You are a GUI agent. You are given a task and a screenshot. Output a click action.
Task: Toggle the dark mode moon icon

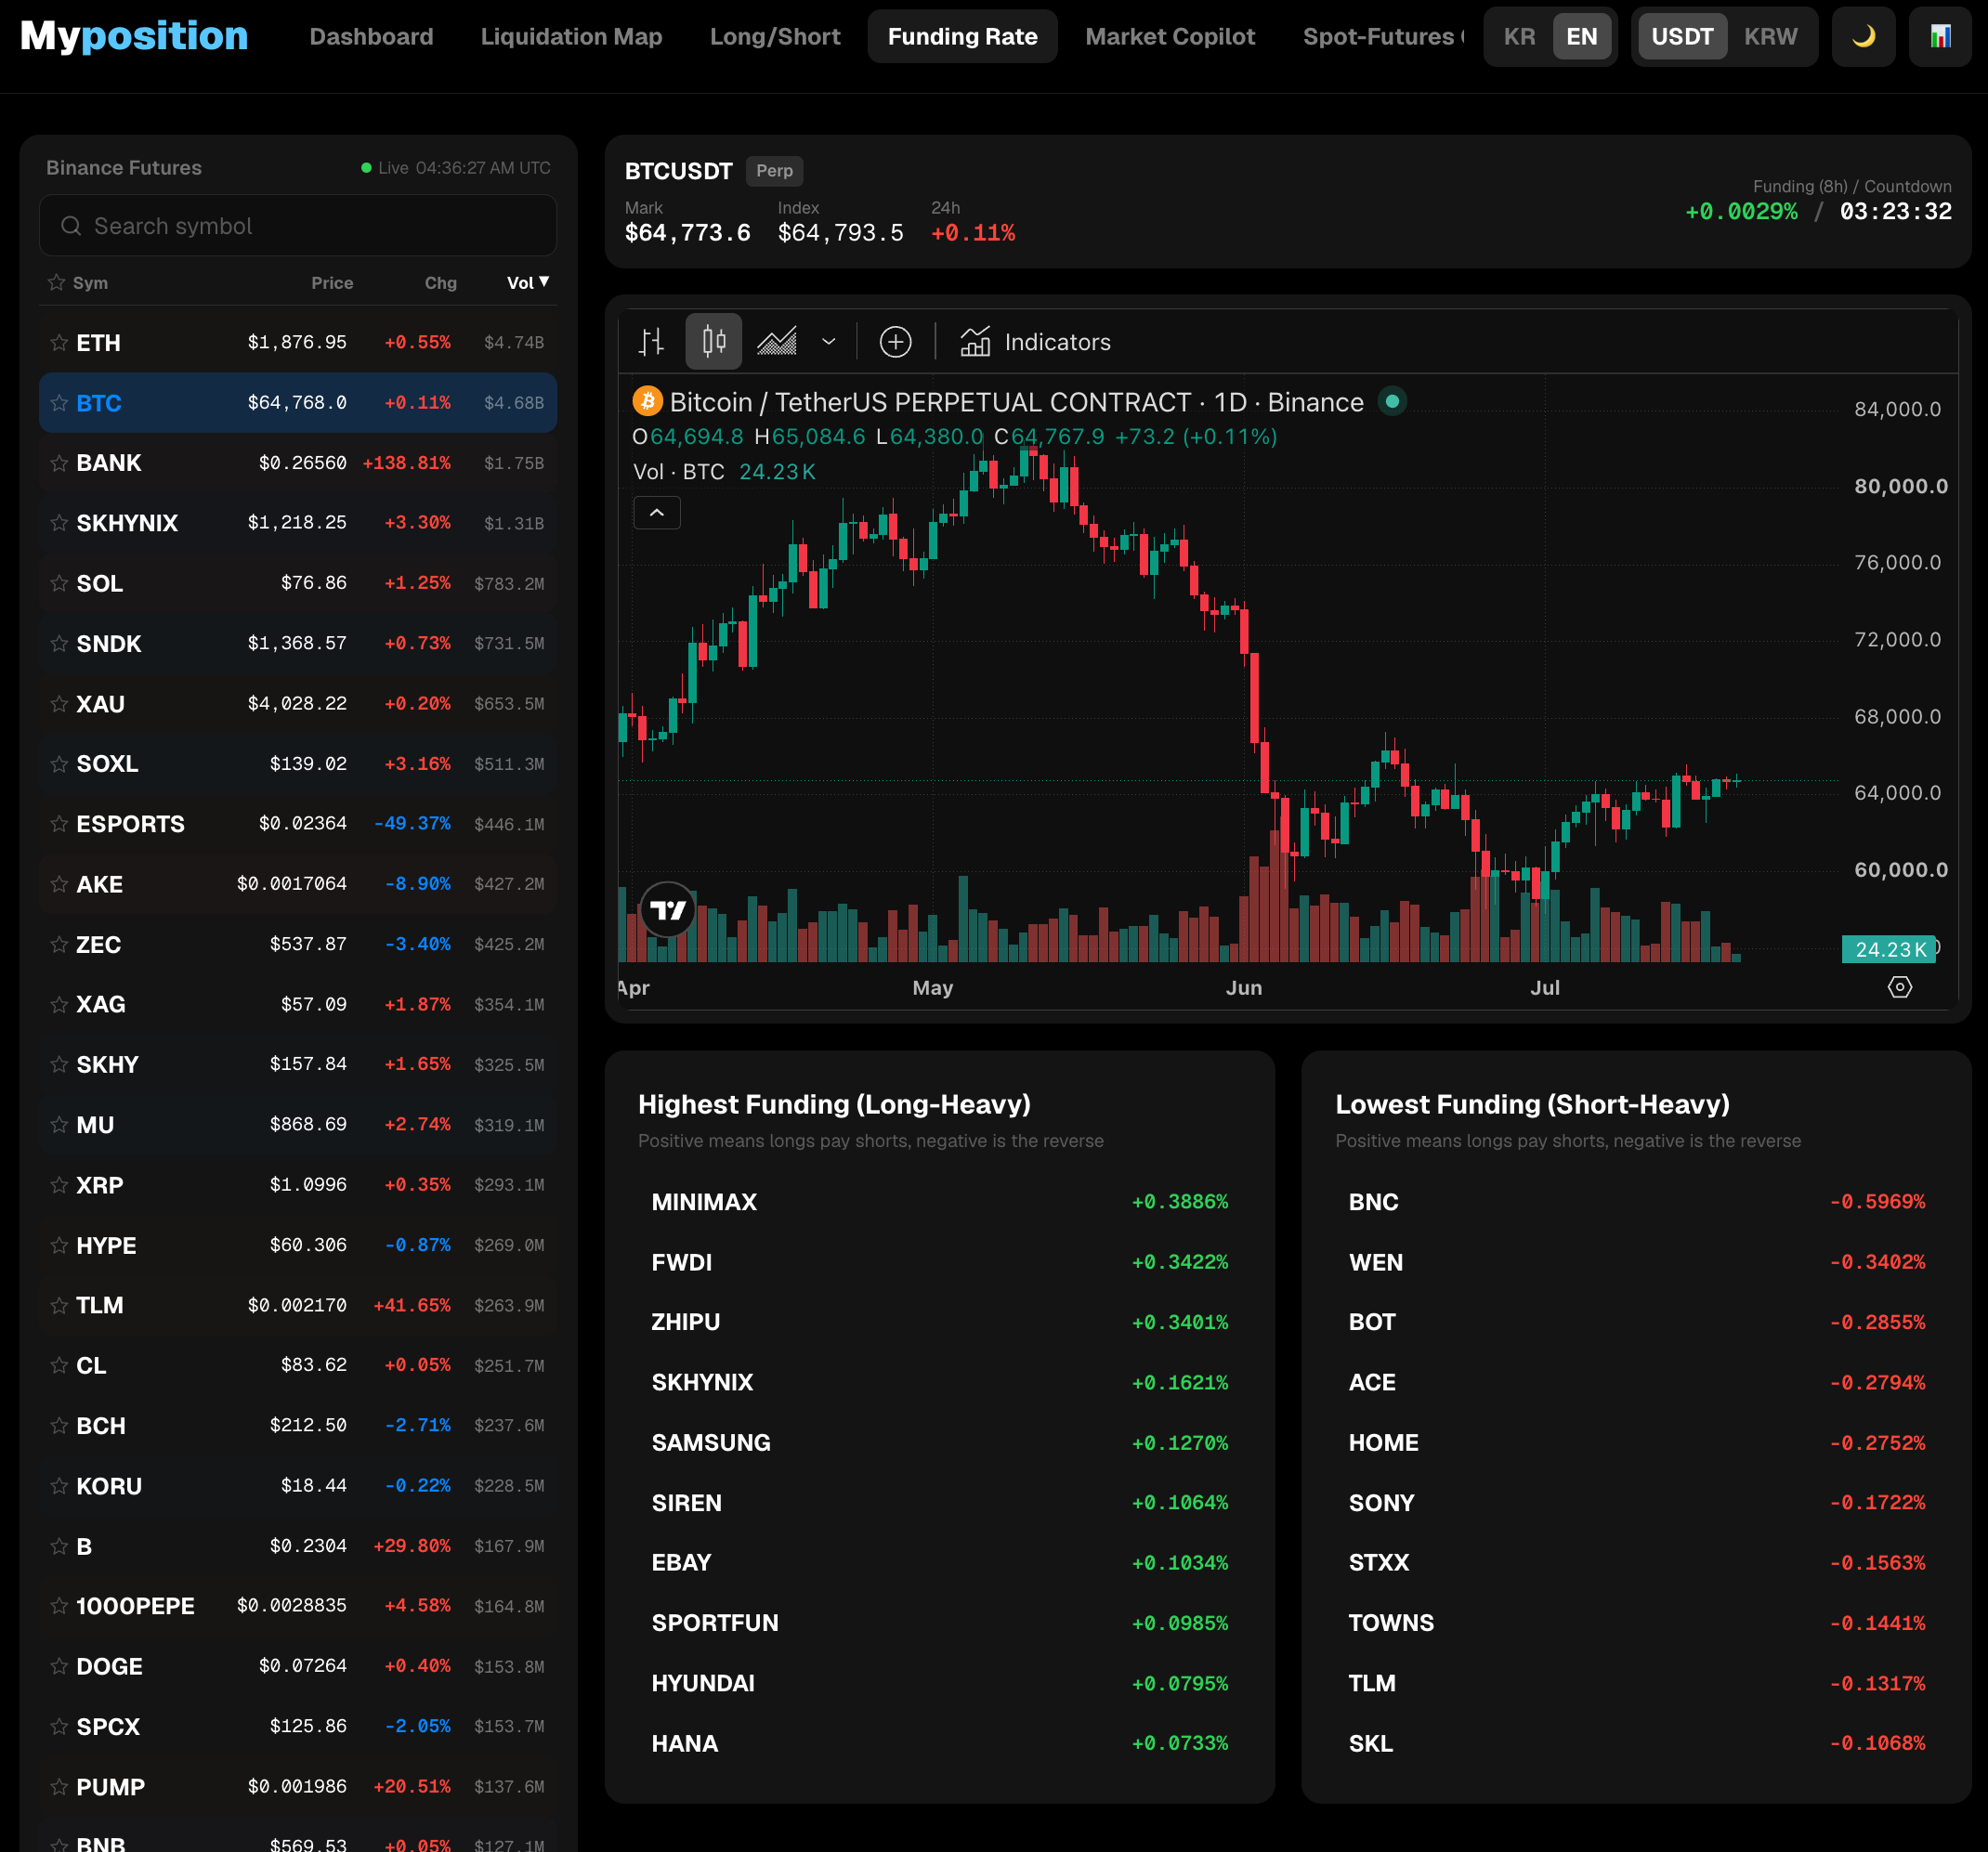click(x=1863, y=37)
